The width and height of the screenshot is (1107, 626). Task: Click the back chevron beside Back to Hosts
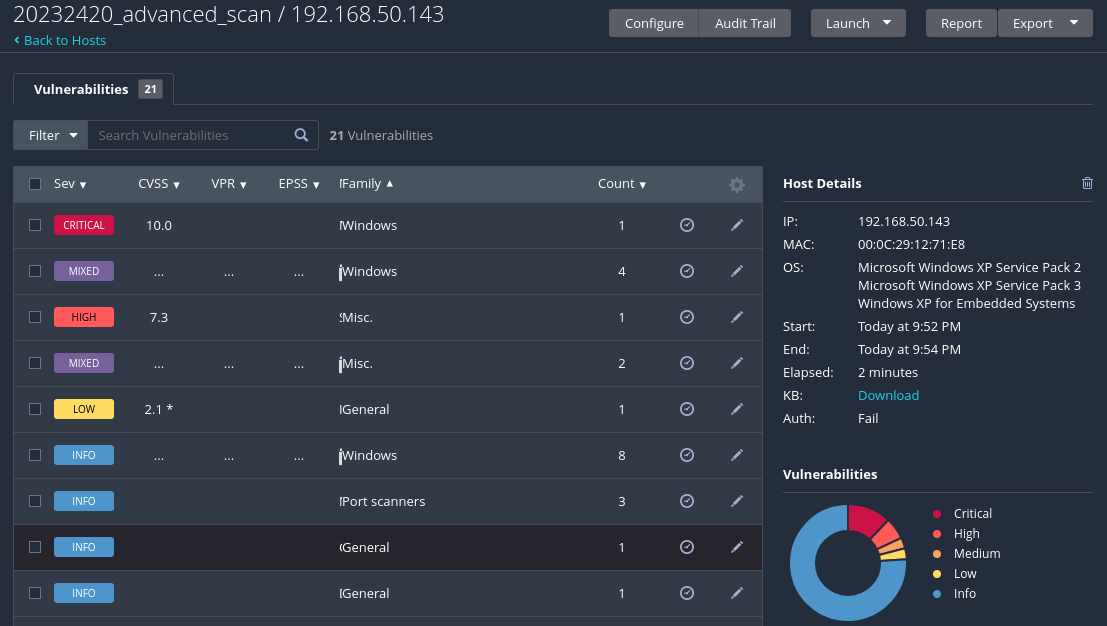pos(17,40)
